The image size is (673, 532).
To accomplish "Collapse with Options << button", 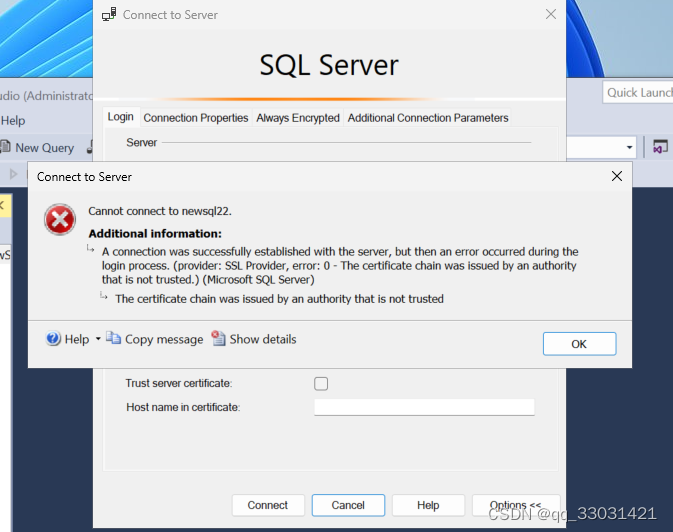I will click(515, 505).
